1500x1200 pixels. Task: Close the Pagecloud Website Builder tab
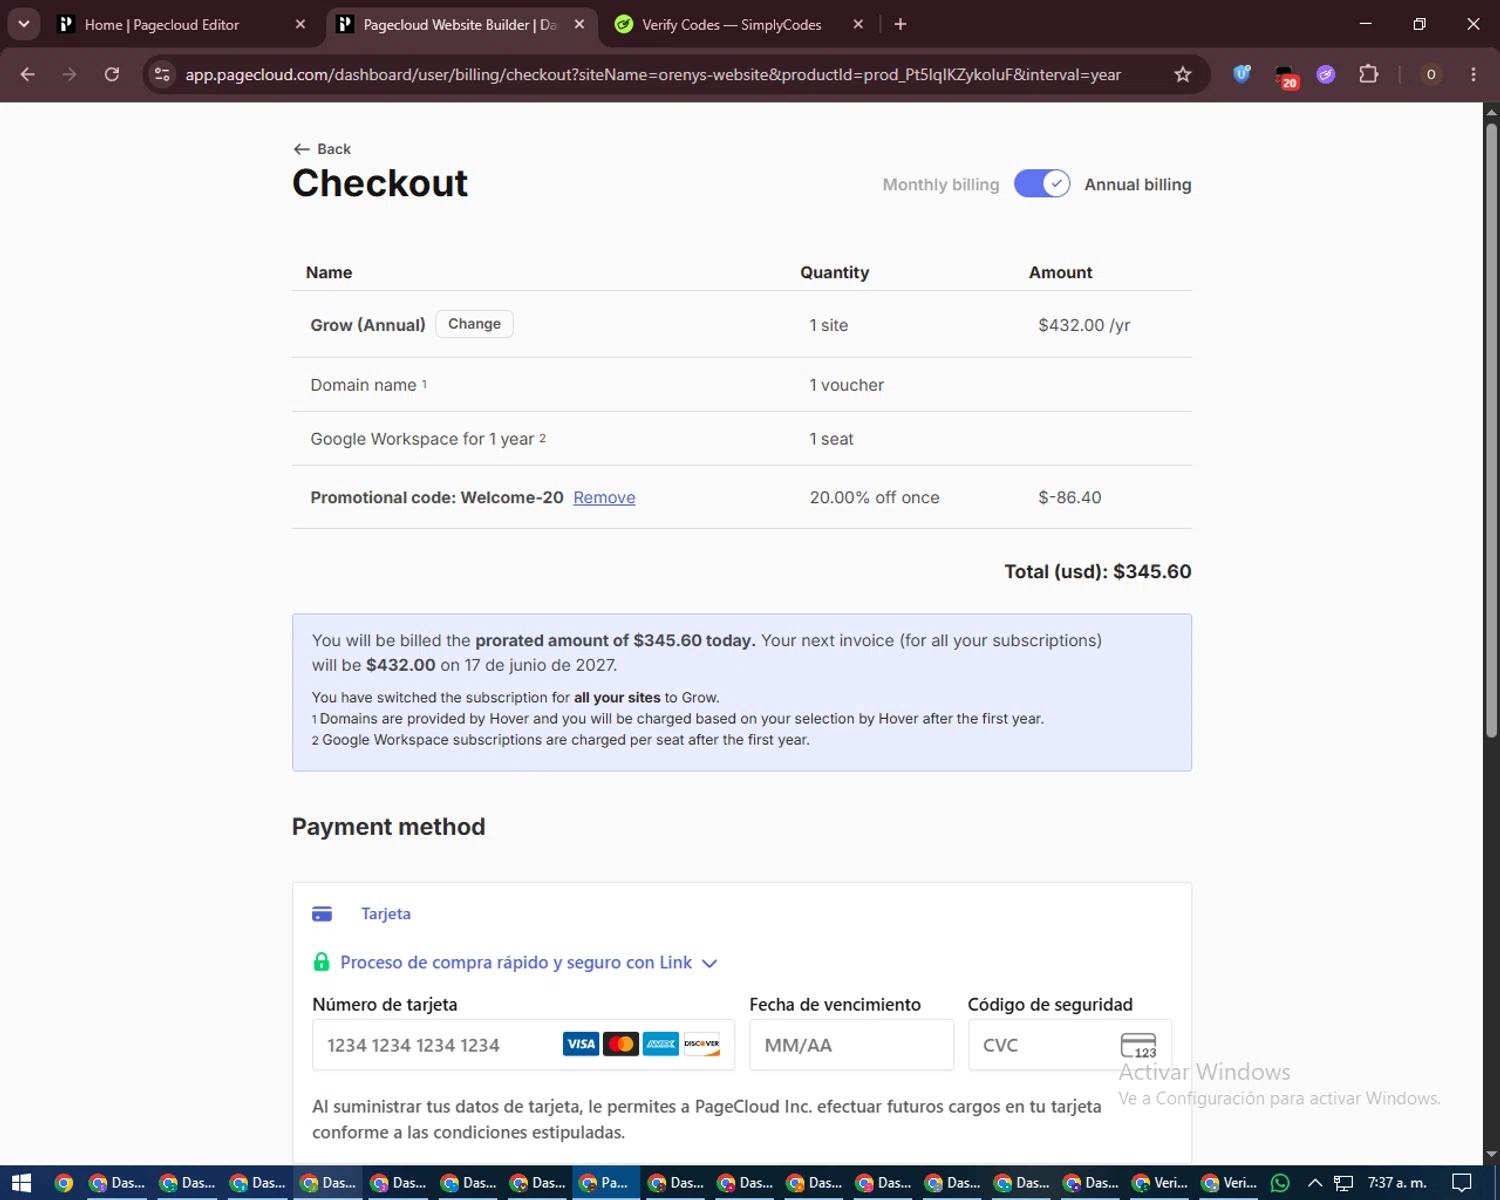(x=579, y=24)
